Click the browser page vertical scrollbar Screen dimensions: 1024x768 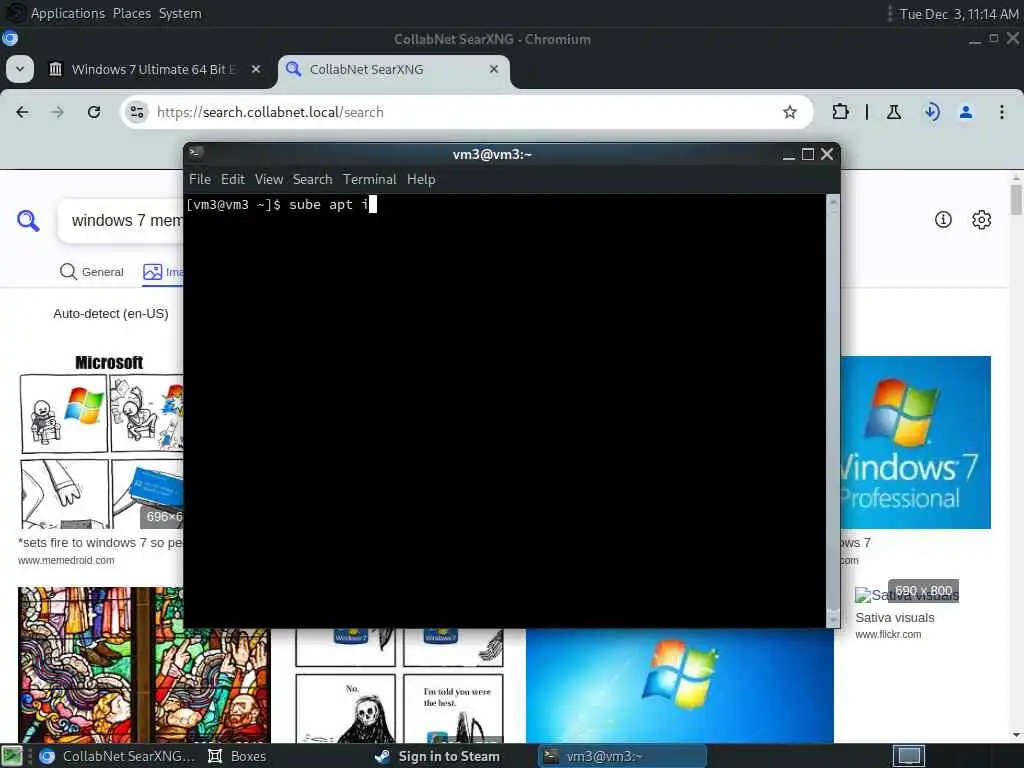(1017, 457)
